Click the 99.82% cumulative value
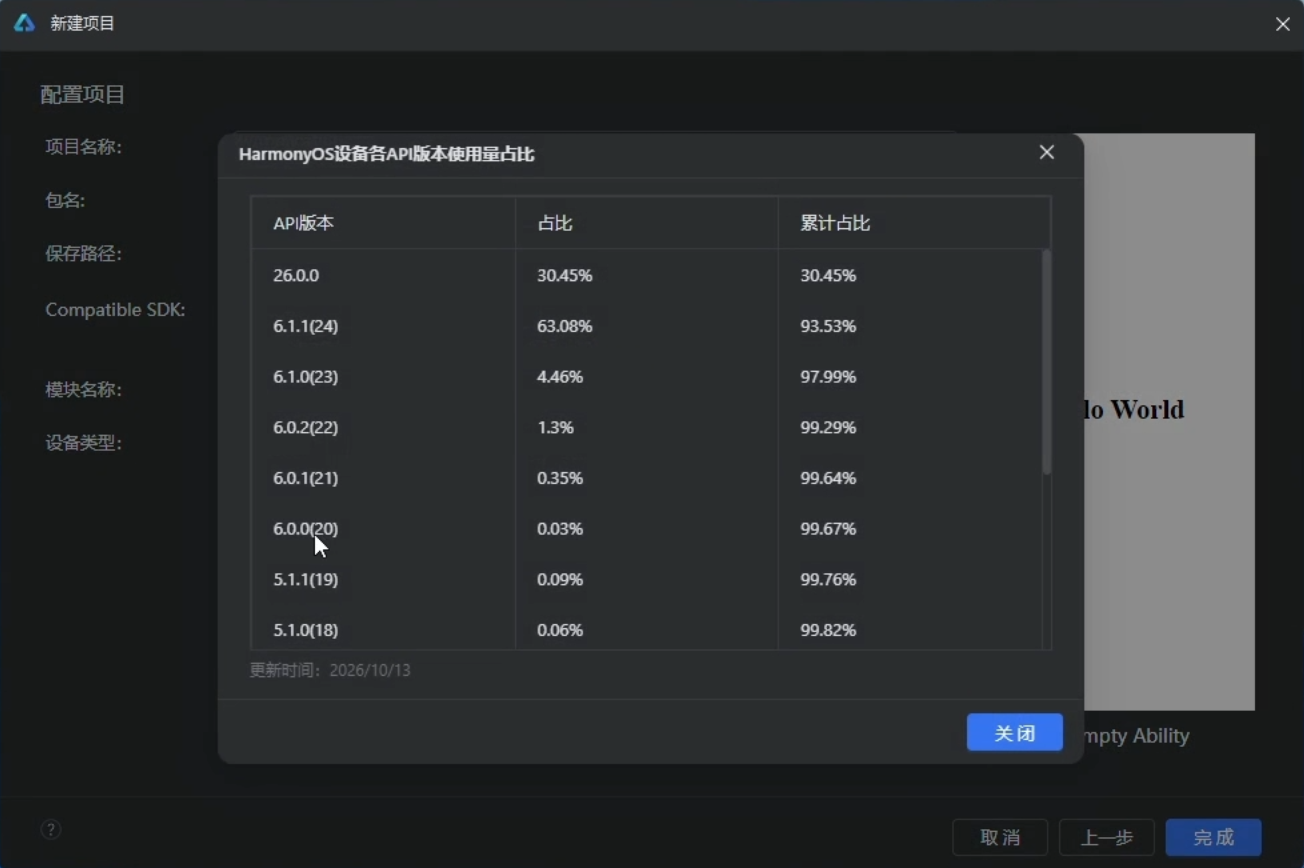The height and width of the screenshot is (868, 1304). pyautogui.click(x=828, y=630)
